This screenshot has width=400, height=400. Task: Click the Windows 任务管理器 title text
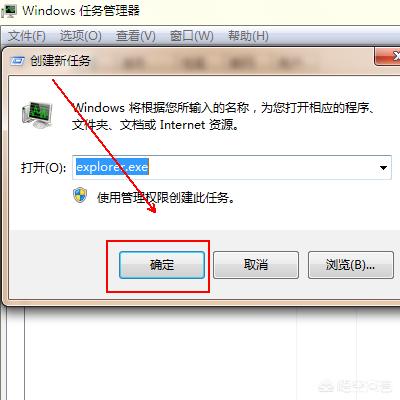pos(81,11)
